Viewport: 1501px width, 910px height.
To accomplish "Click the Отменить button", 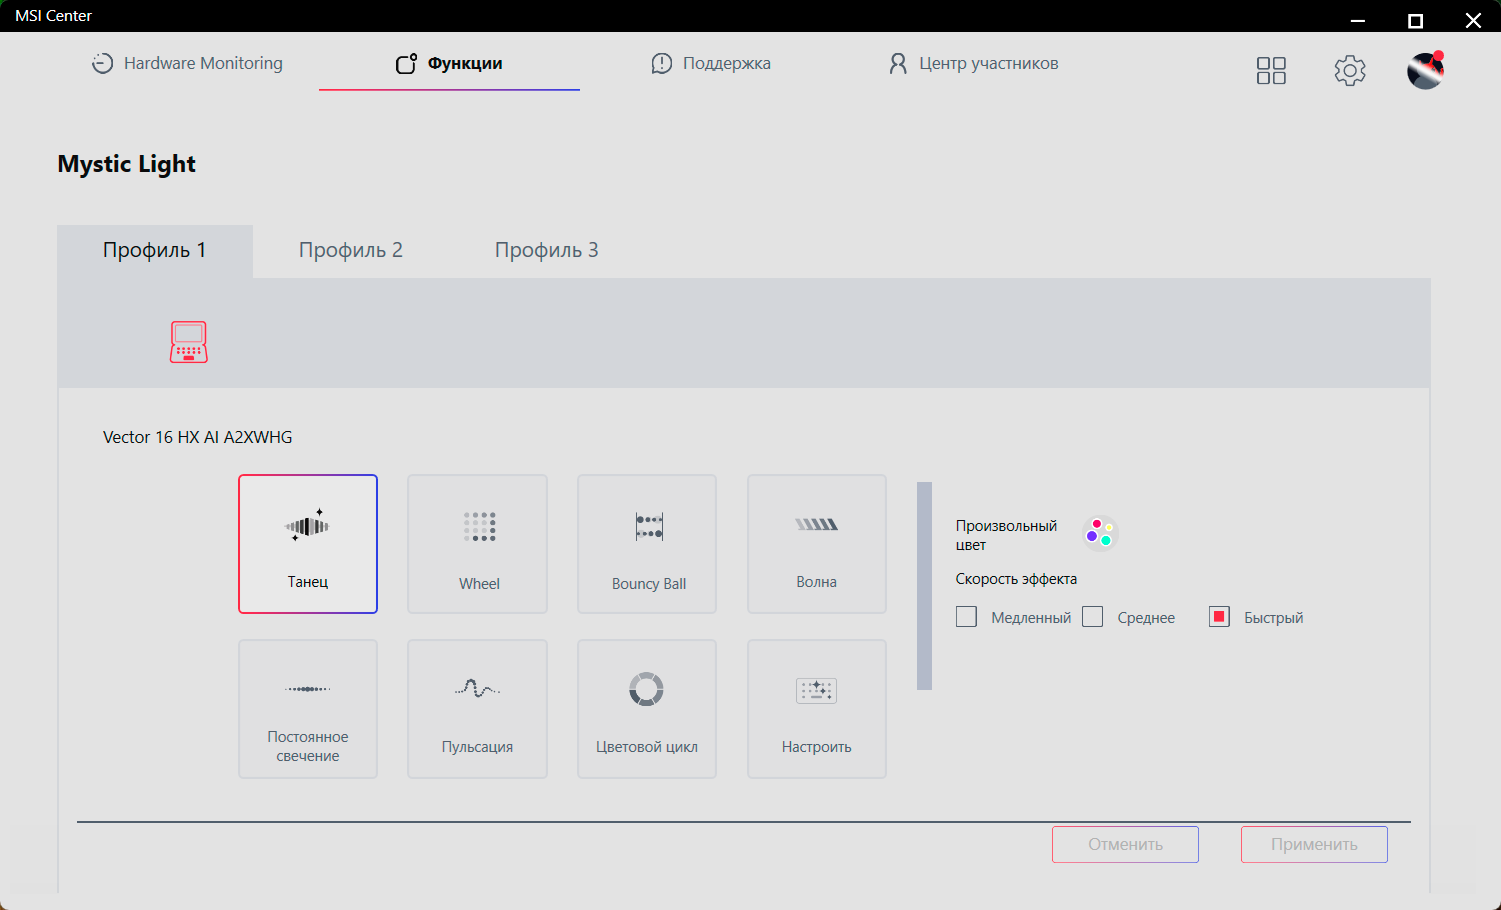I will pos(1125,844).
